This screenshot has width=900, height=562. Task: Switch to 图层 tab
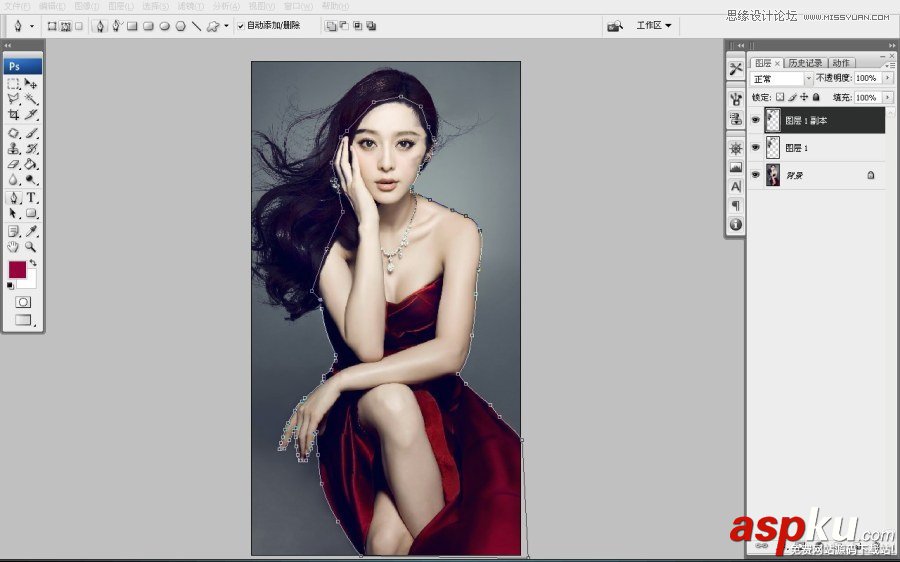(x=766, y=63)
